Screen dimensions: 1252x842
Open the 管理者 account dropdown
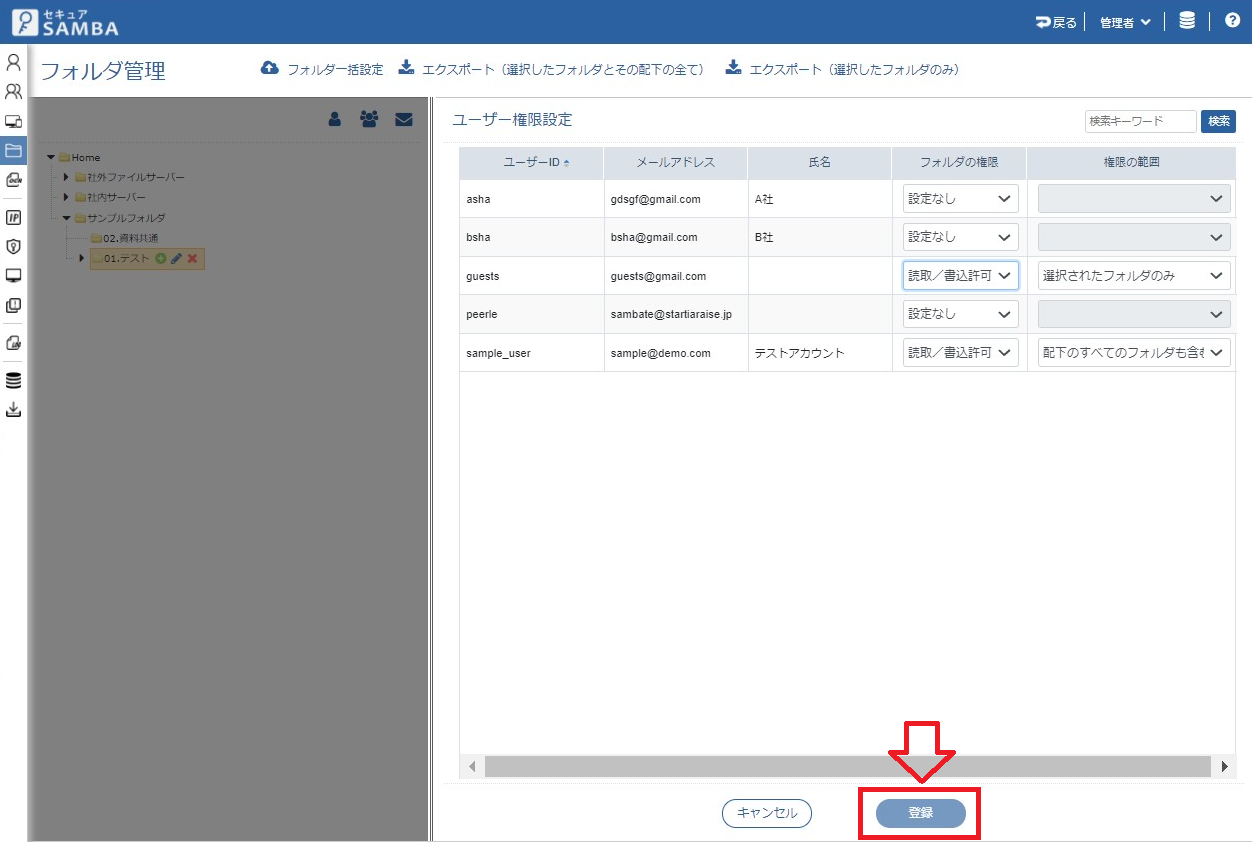click(1125, 22)
